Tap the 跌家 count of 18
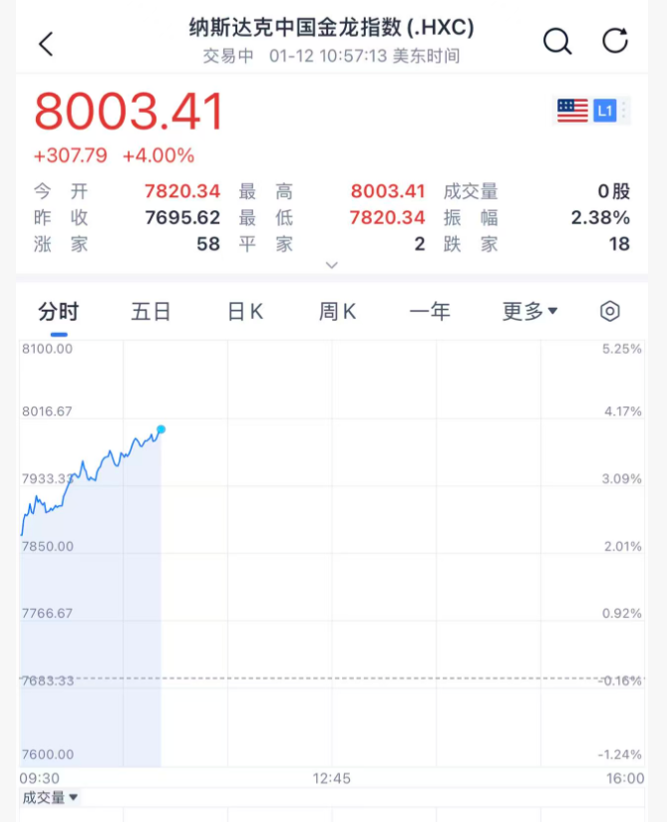Screen dimensions: 667x822 click(x=618, y=243)
